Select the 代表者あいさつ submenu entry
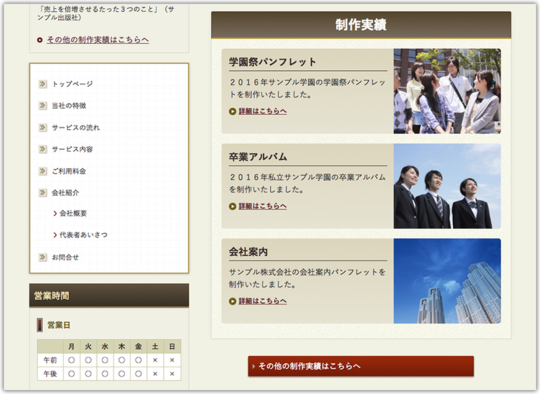The image size is (540, 394). click(x=83, y=235)
